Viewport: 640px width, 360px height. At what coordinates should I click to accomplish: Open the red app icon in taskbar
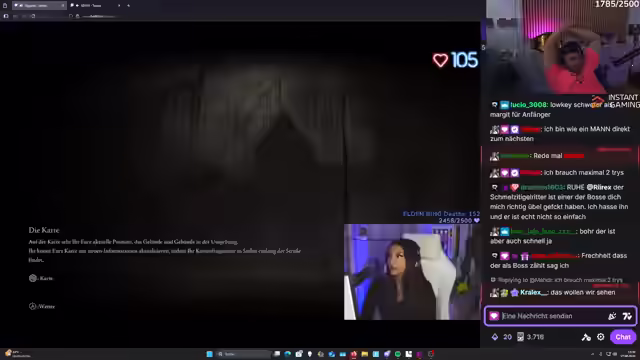(x=354, y=354)
